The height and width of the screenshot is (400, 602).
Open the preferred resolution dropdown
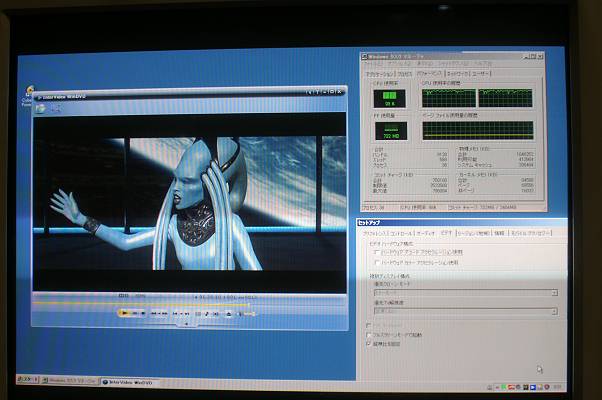(x=466, y=311)
